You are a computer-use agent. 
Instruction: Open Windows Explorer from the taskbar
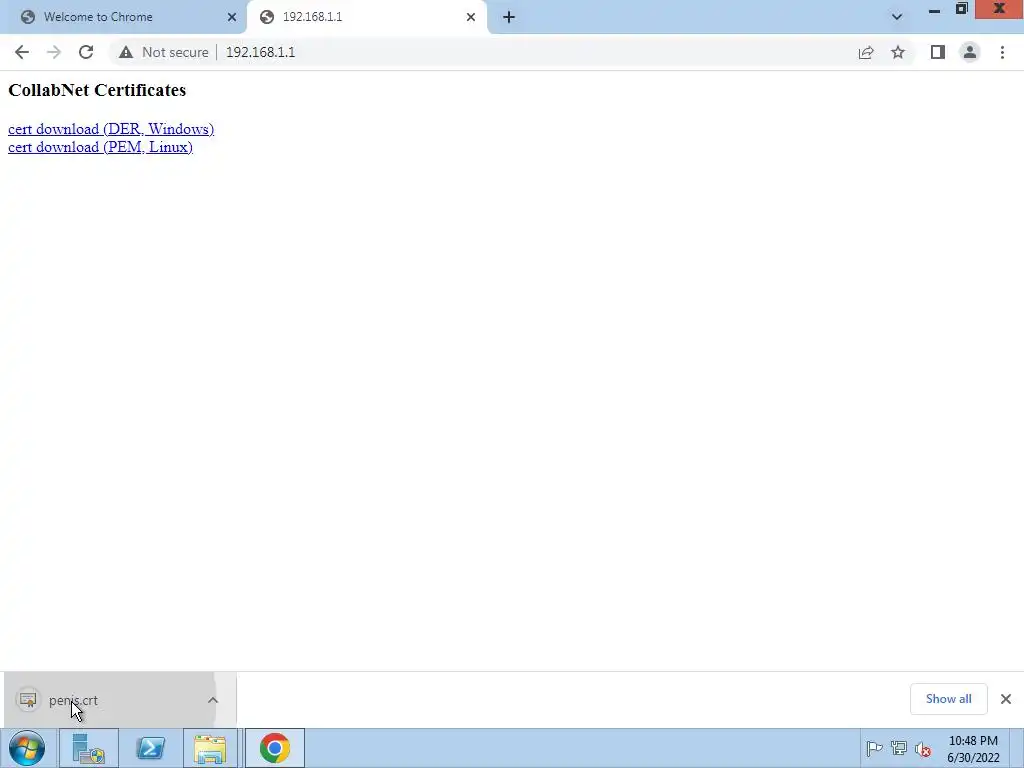tap(210, 748)
